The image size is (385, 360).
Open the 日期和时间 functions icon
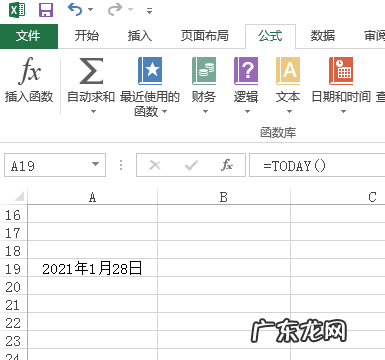tap(341, 71)
